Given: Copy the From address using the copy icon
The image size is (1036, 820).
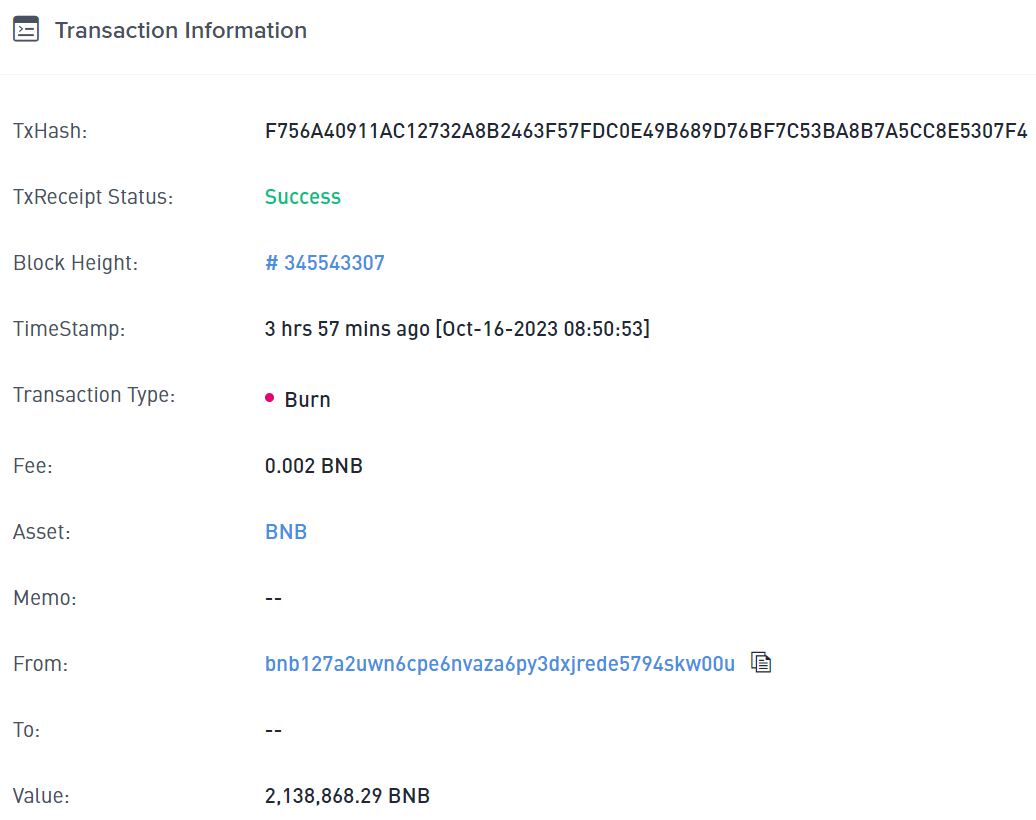Looking at the screenshot, I should [x=761, y=662].
